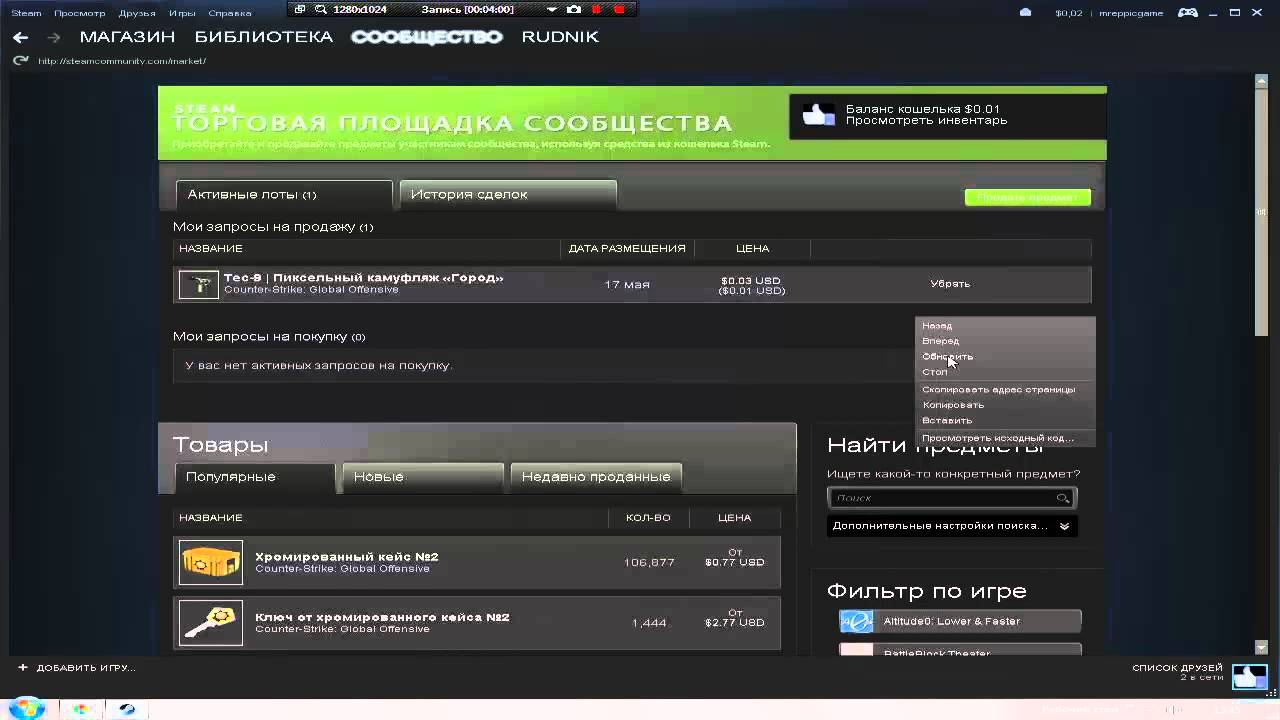
Task: Click the recorder window mode icon
Action: (302, 9)
